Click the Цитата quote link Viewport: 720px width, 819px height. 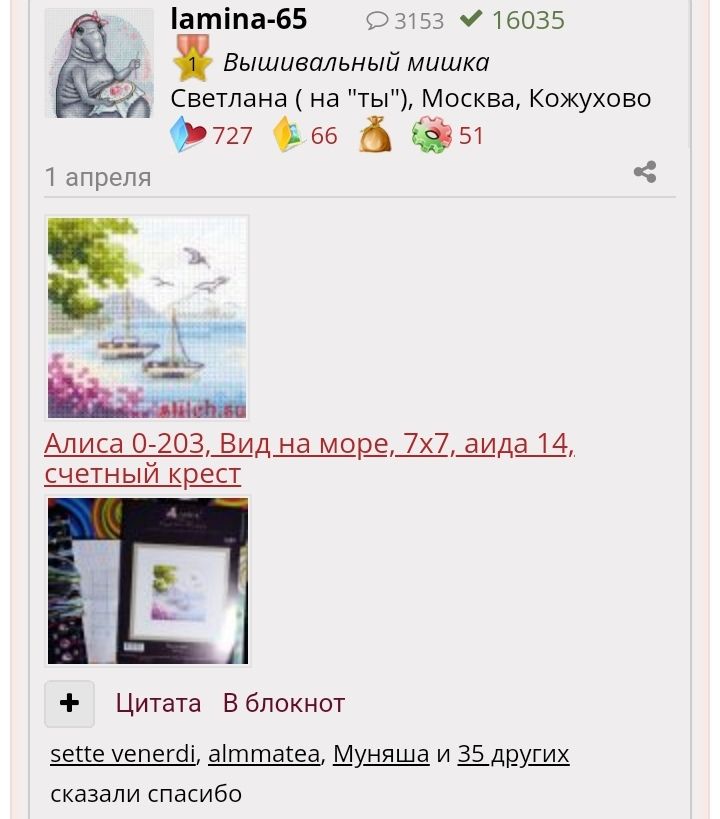(x=158, y=703)
